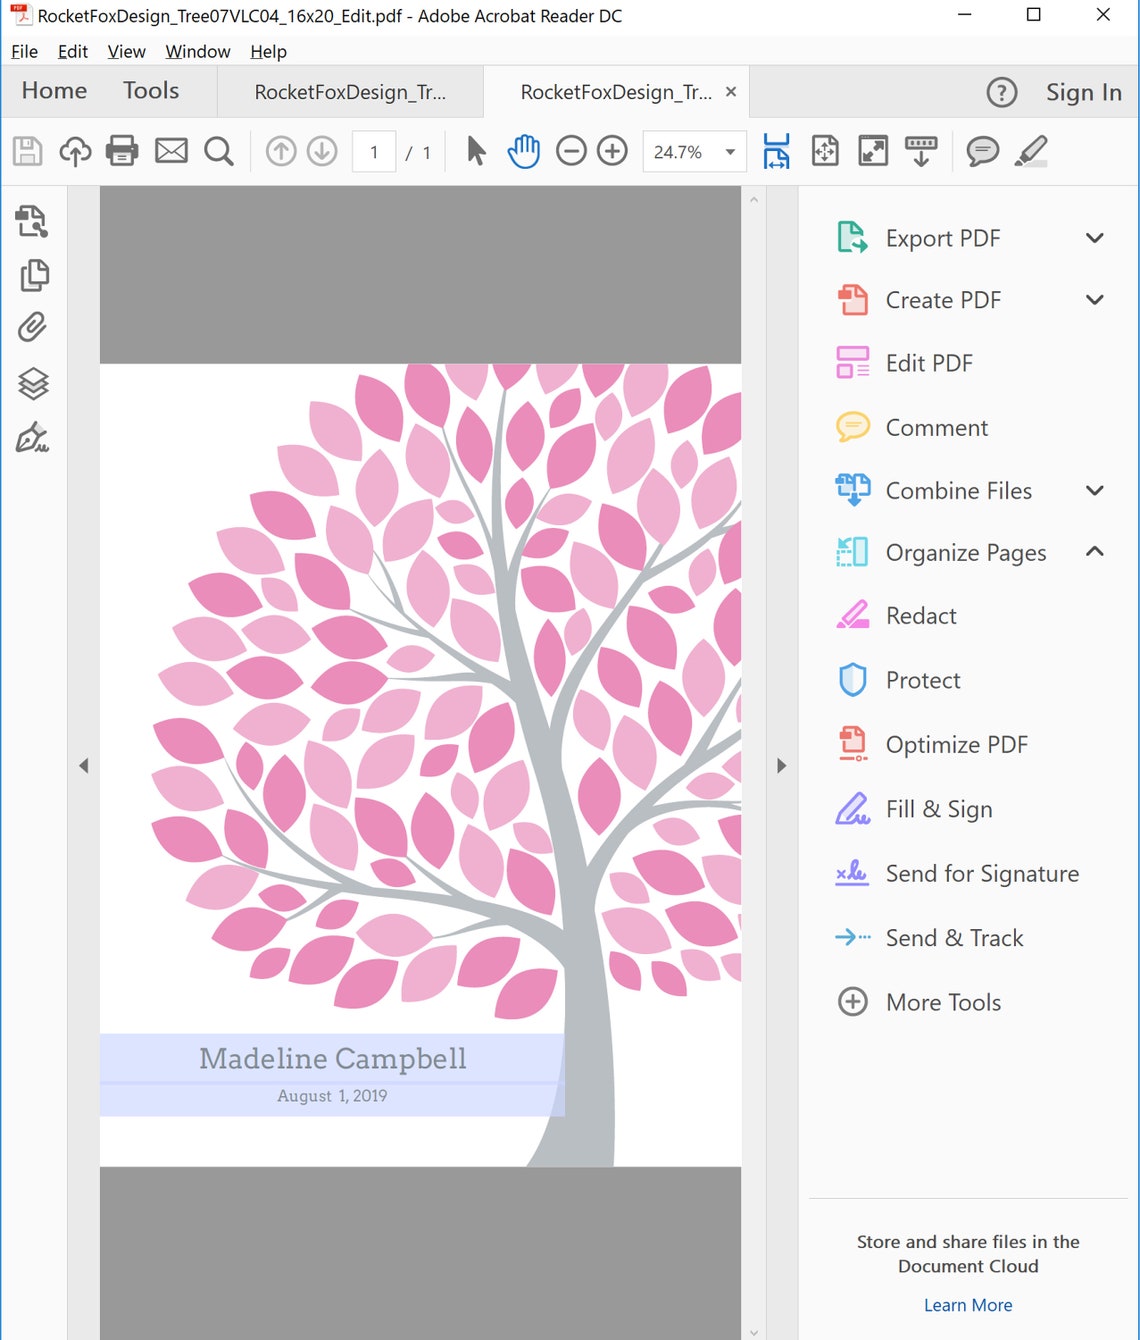Select the Highlight text pen
The height and width of the screenshot is (1340, 1140).
pos(1031,151)
